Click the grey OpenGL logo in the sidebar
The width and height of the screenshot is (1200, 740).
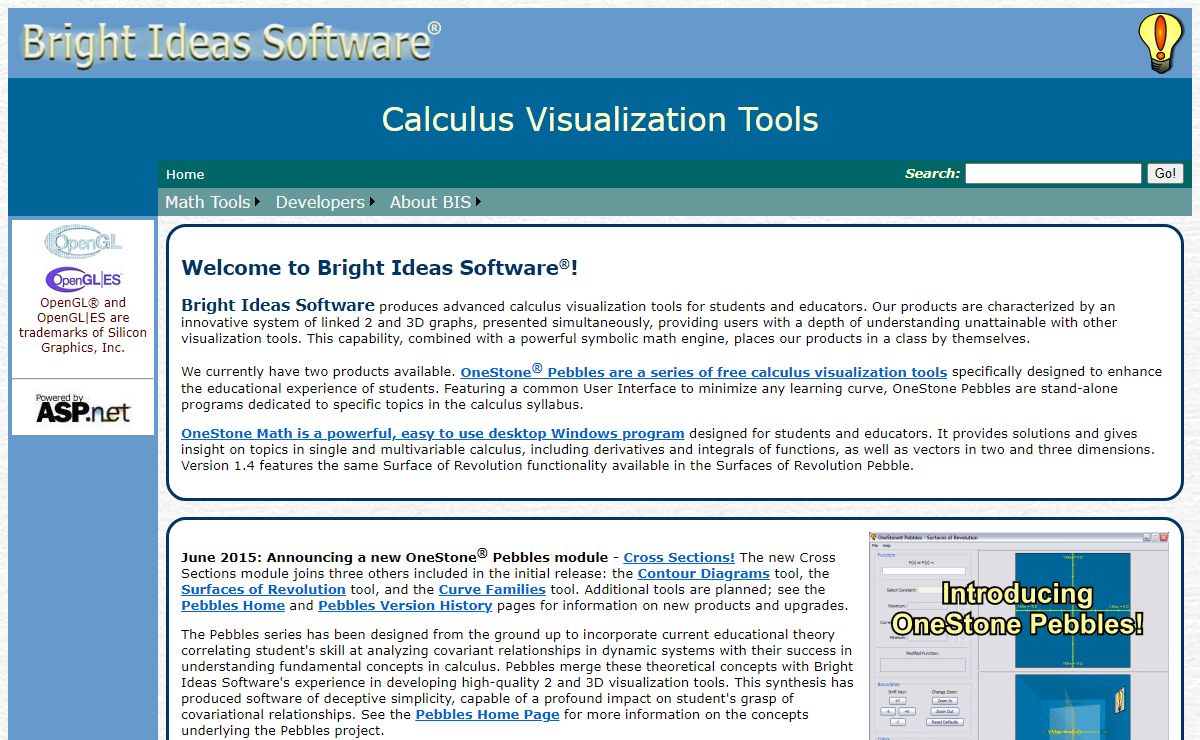pyautogui.click(x=83, y=241)
